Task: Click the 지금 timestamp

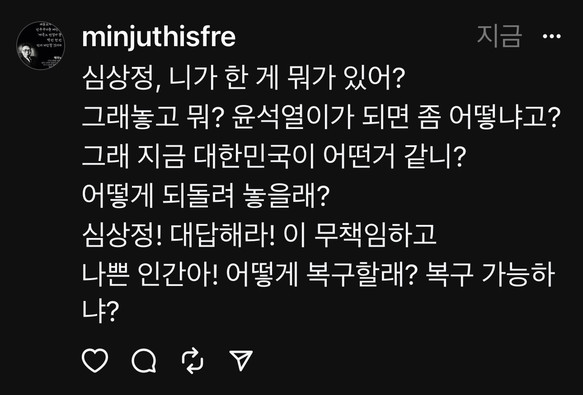Action: point(500,36)
